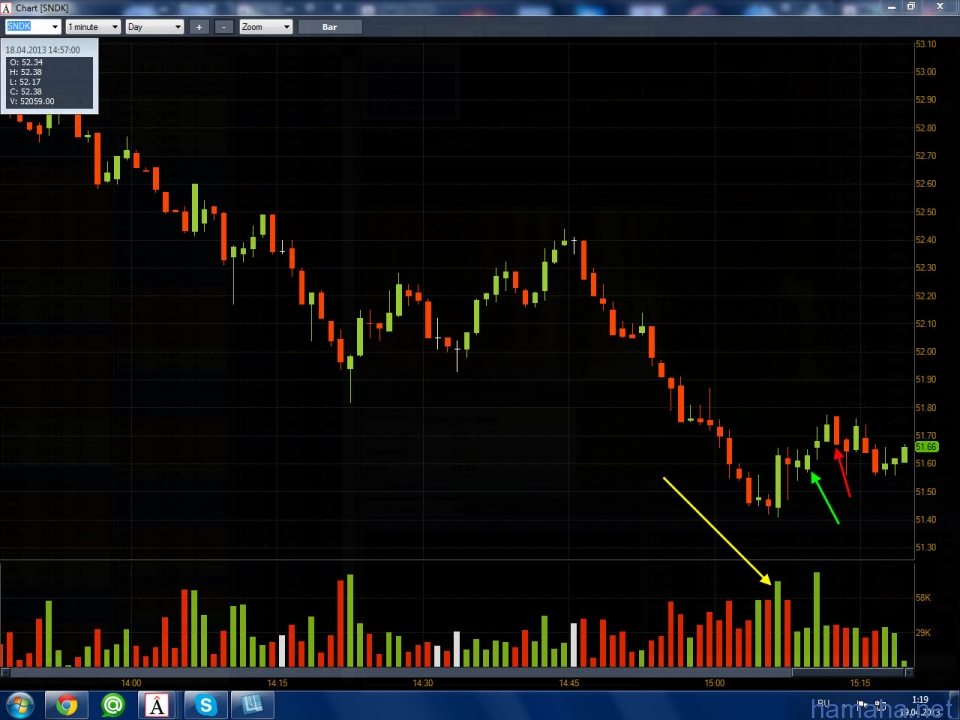
Task: Expand the 1 minute interval dropdown
Action: pyautogui.click(x=114, y=27)
